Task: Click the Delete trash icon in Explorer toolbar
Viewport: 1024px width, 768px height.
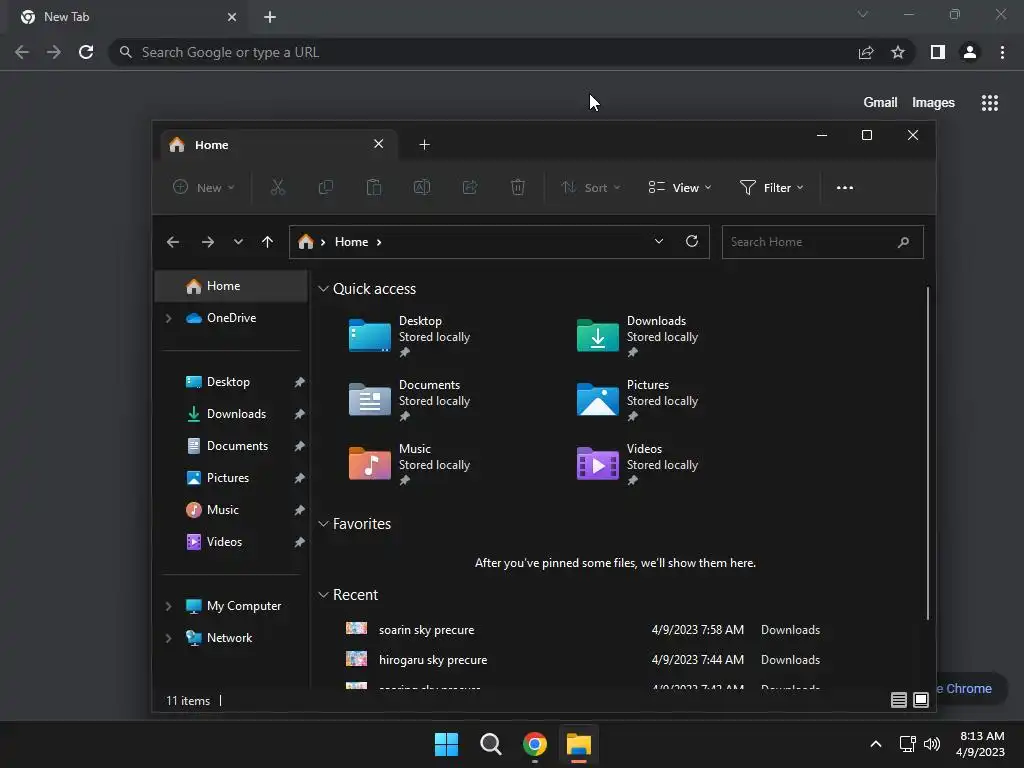Action: pos(517,187)
